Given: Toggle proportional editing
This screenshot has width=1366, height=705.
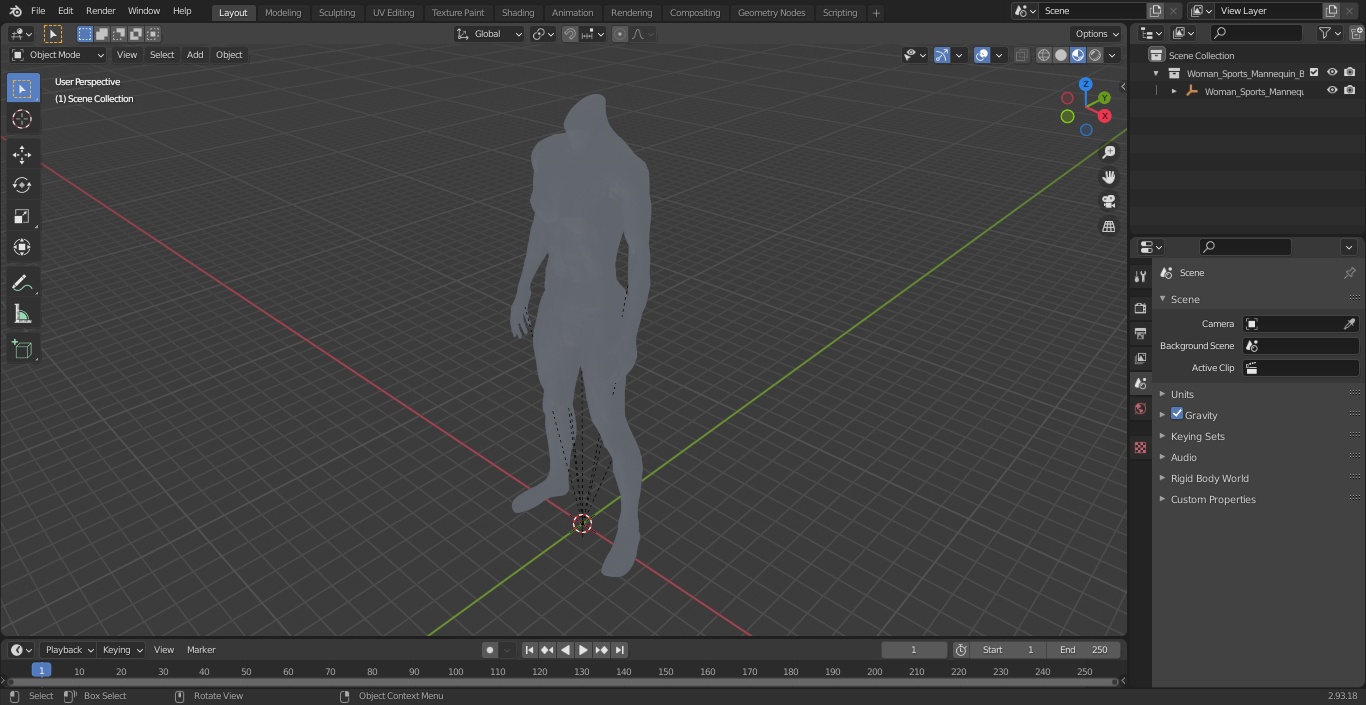Looking at the screenshot, I should click(620, 34).
